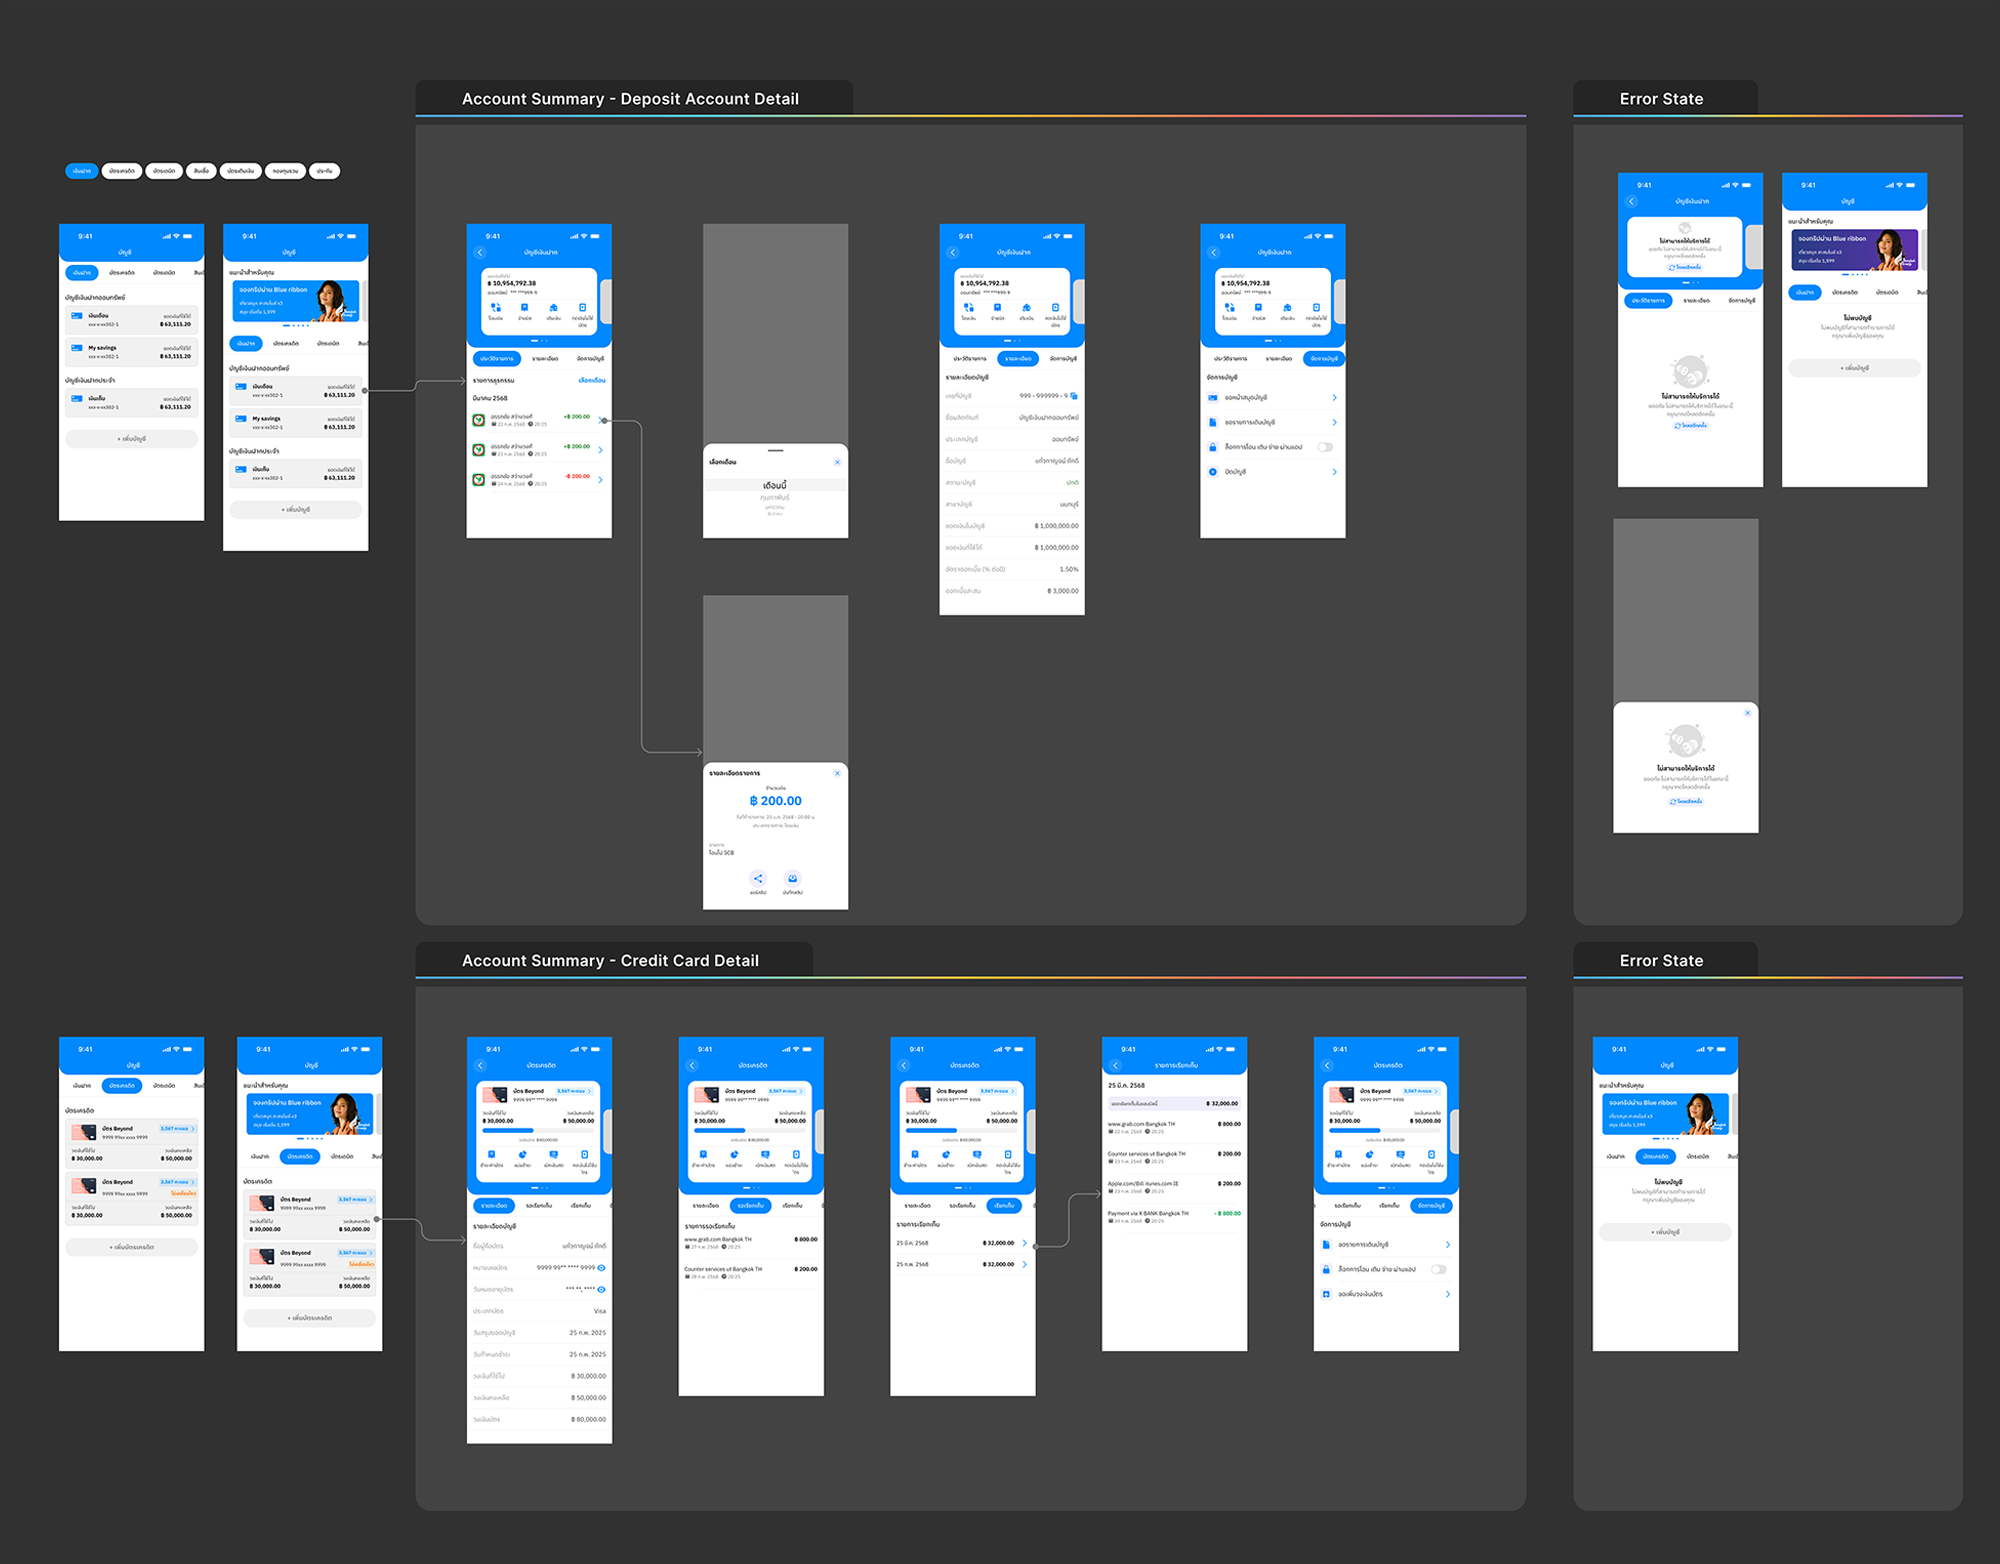Image resolution: width=2000 pixels, height=1564 pixels.
Task: Tap pay-bill icon on transaction history balance card
Action: coord(524,308)
